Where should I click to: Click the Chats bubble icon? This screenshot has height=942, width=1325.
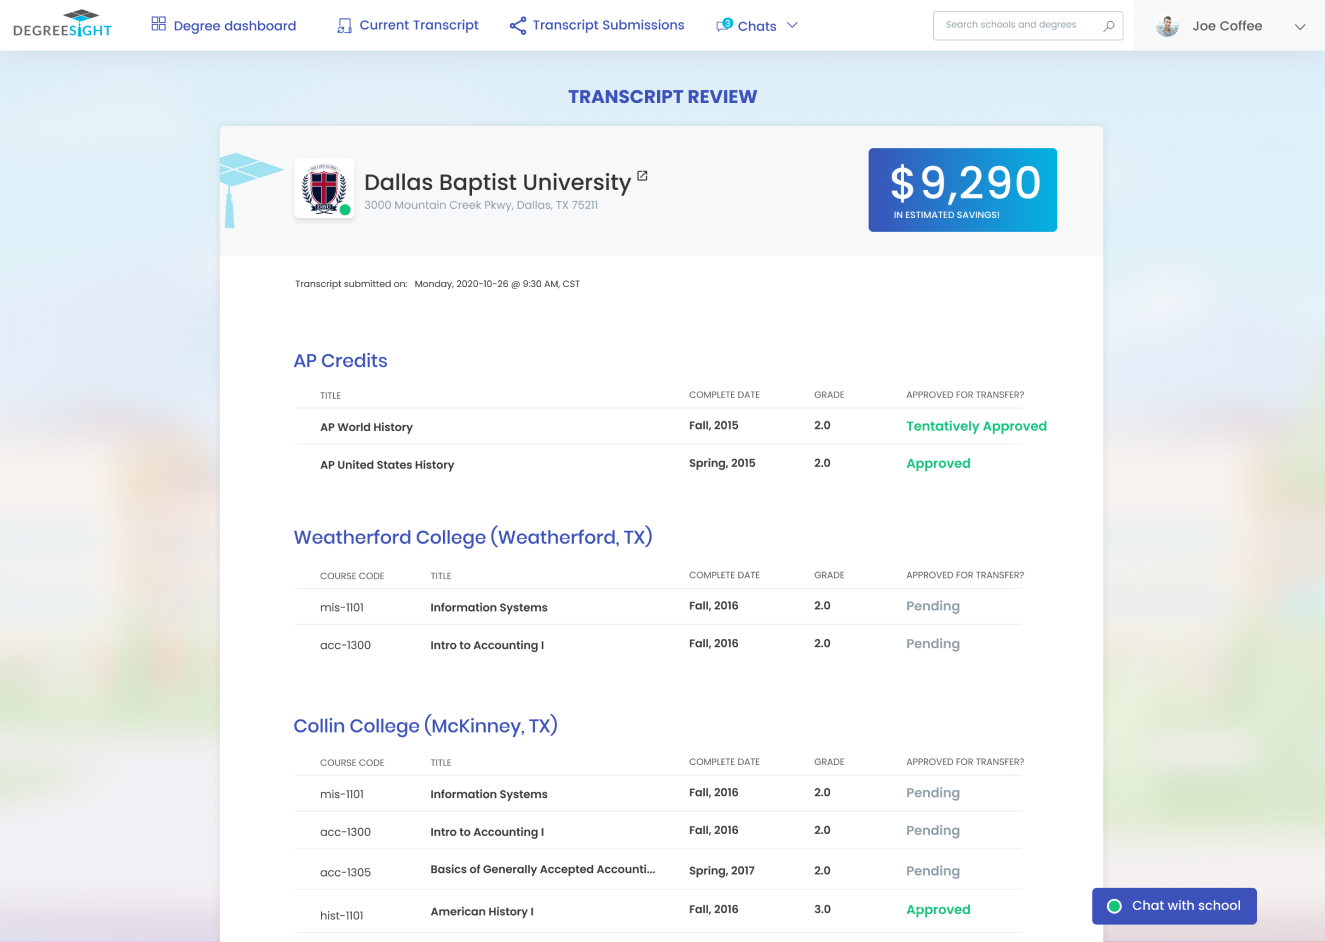[x=724, y=25]
